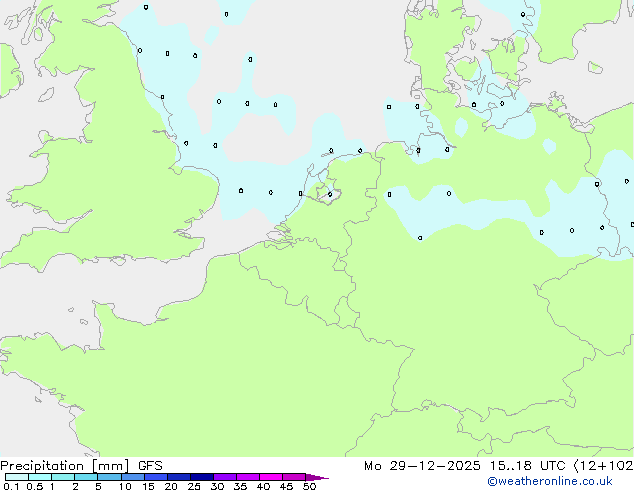Select the 0.5–1 mm legend swatch
The image size is (634, 490).
tap(40, 477)
